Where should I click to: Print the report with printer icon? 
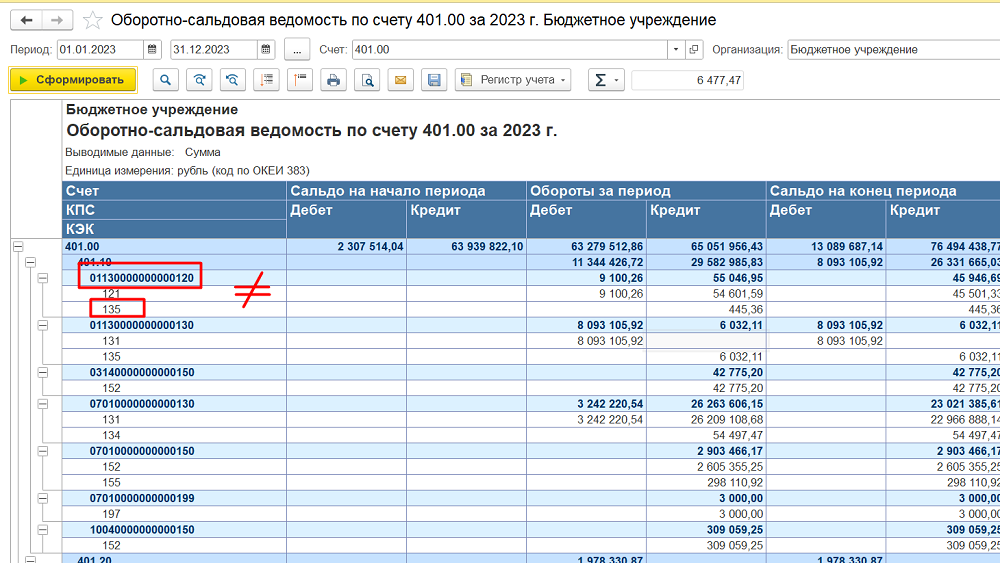click(334, 80)
